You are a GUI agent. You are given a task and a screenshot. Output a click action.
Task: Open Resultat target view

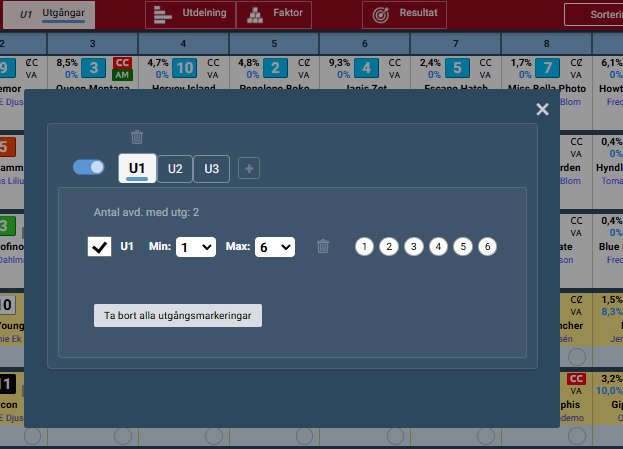[x=405, y=14]
